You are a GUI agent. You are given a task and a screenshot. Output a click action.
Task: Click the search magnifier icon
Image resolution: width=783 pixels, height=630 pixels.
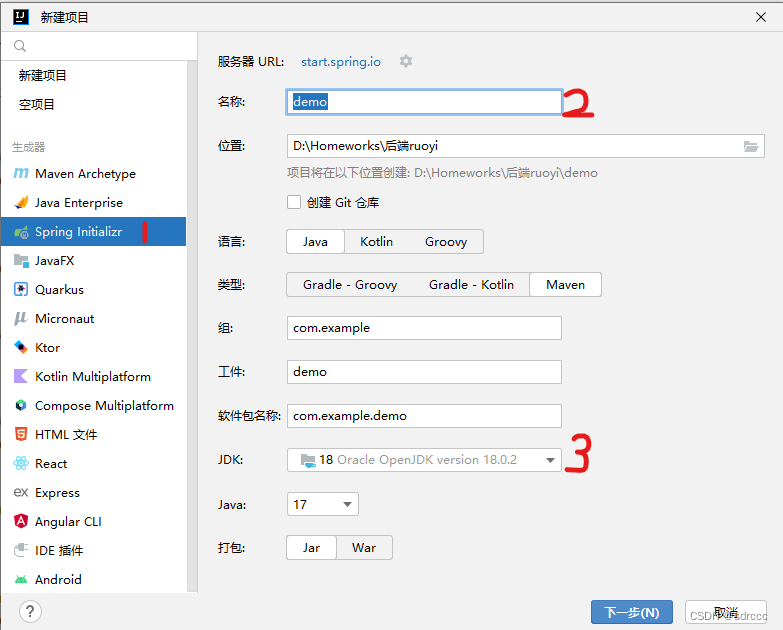[x=19, y=46]
